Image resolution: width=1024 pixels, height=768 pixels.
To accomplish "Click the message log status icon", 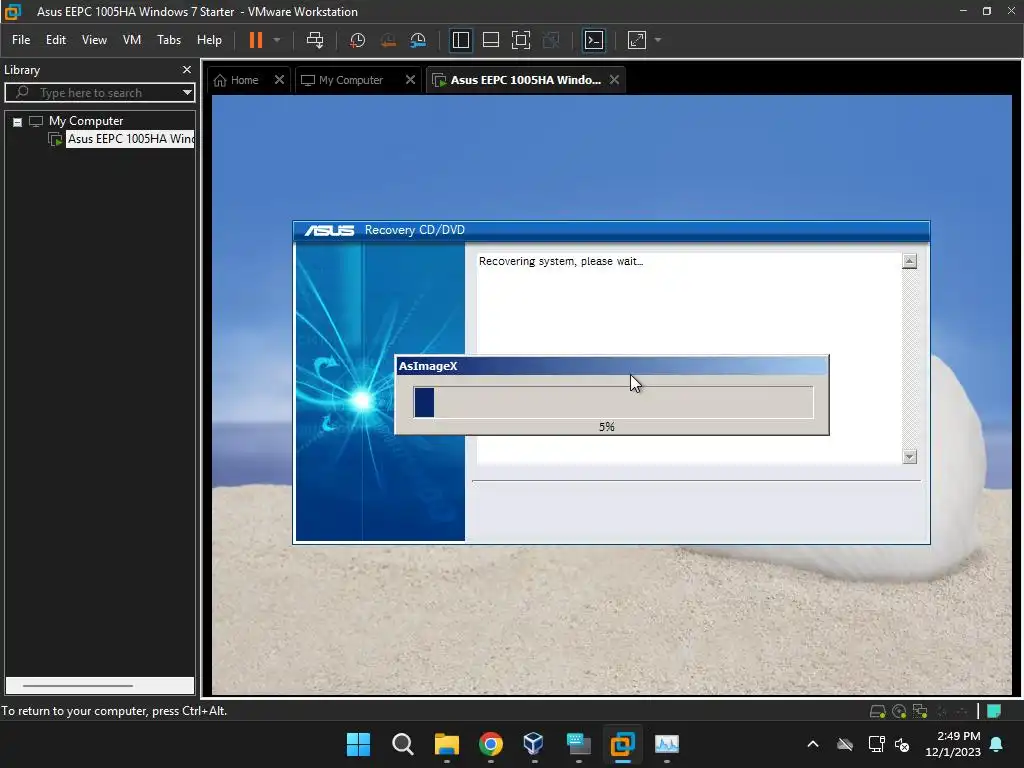I will 994,711.
